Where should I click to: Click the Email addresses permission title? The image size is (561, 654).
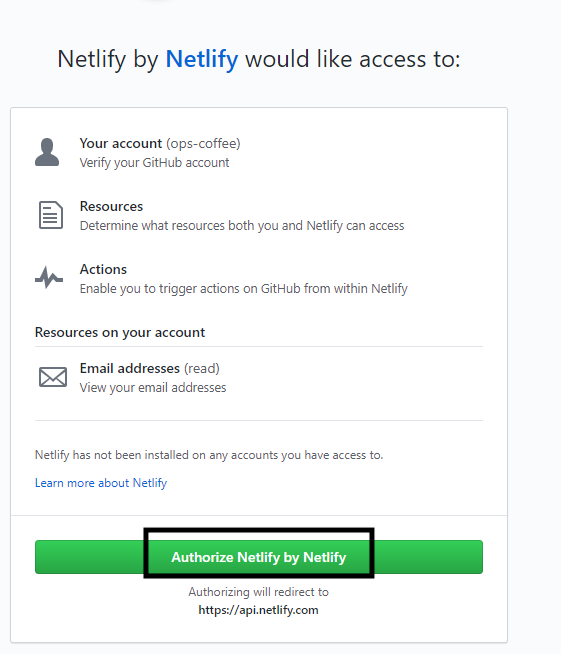pos(130,368)
